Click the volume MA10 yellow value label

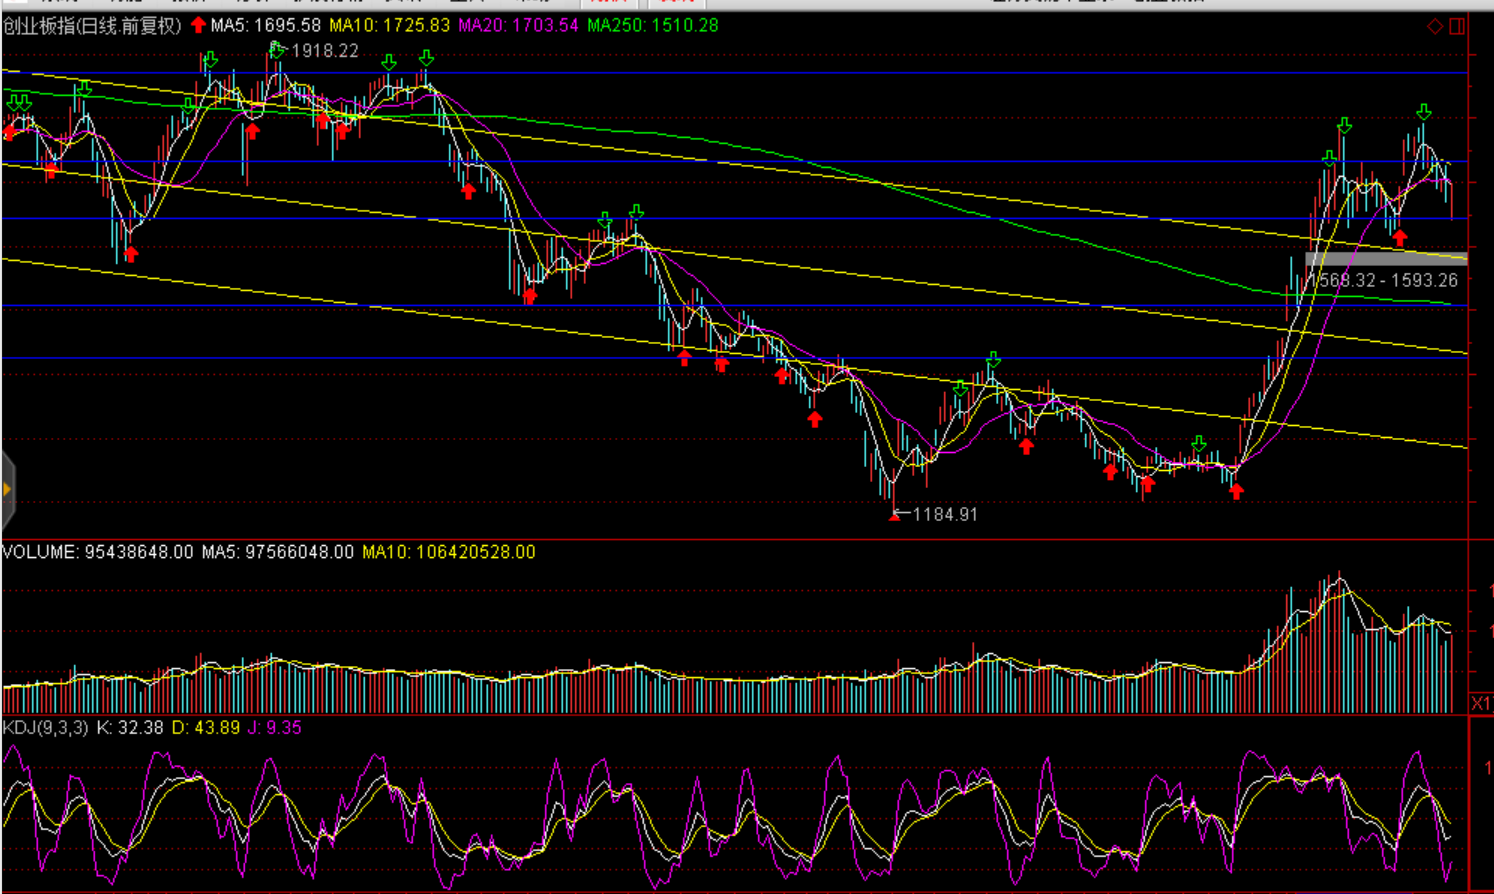coord(448,552)
